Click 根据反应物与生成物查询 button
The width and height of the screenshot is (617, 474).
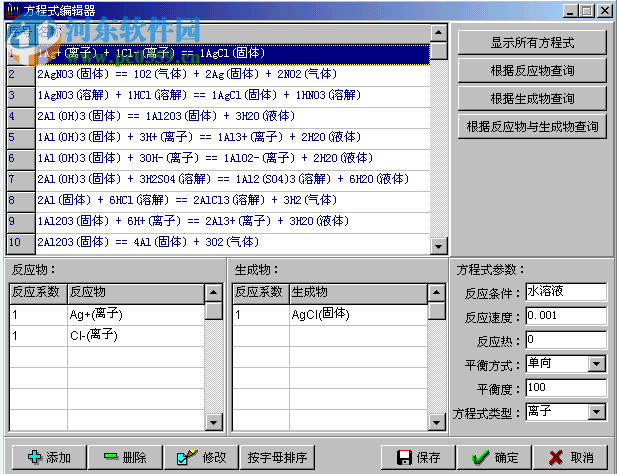click(x=532, y=126)
